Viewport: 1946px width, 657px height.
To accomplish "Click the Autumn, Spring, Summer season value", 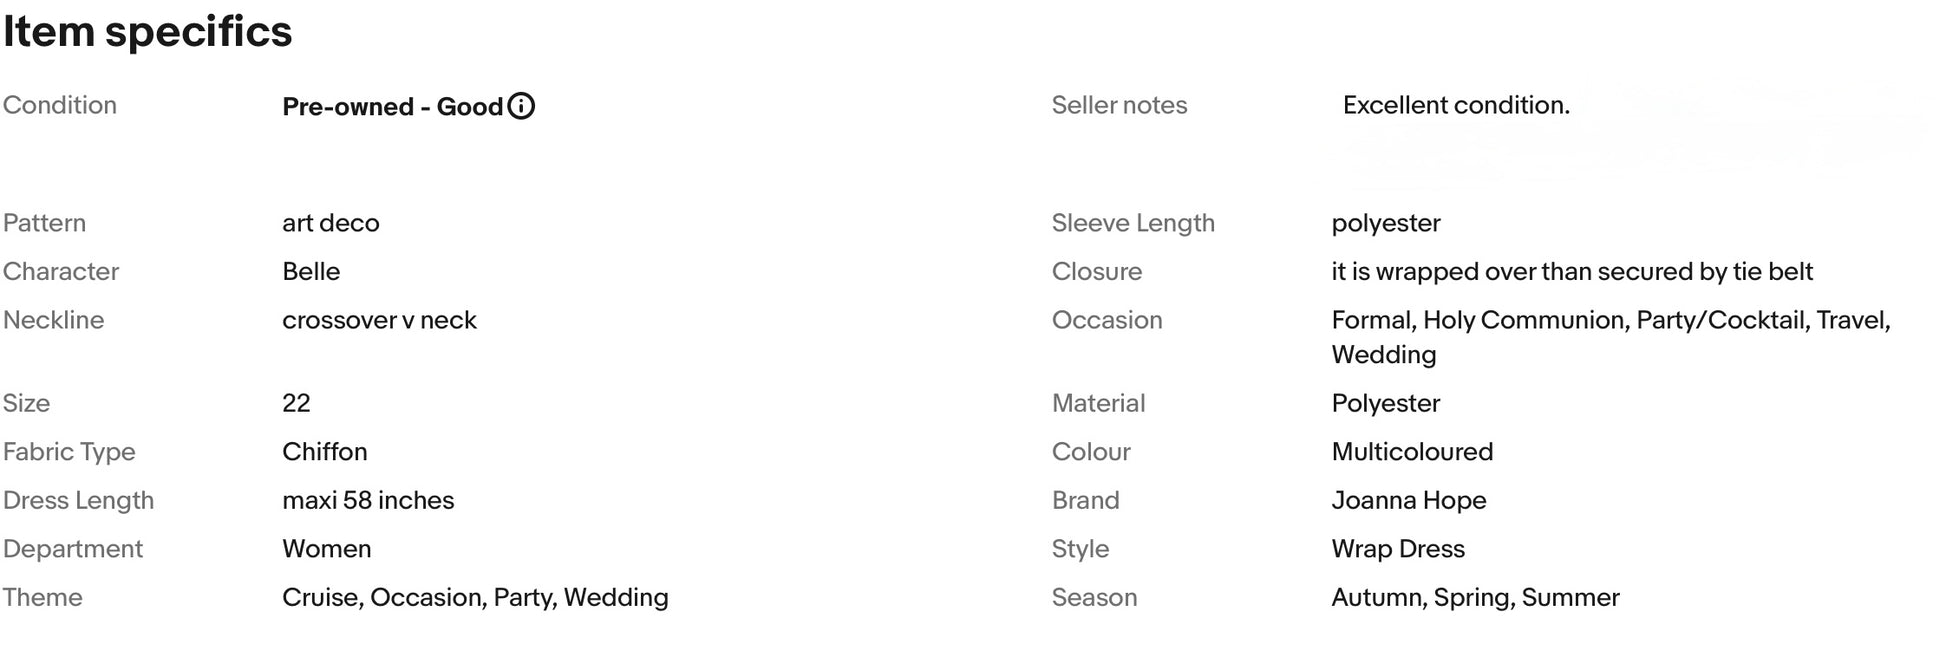I will click(1475, 598).
